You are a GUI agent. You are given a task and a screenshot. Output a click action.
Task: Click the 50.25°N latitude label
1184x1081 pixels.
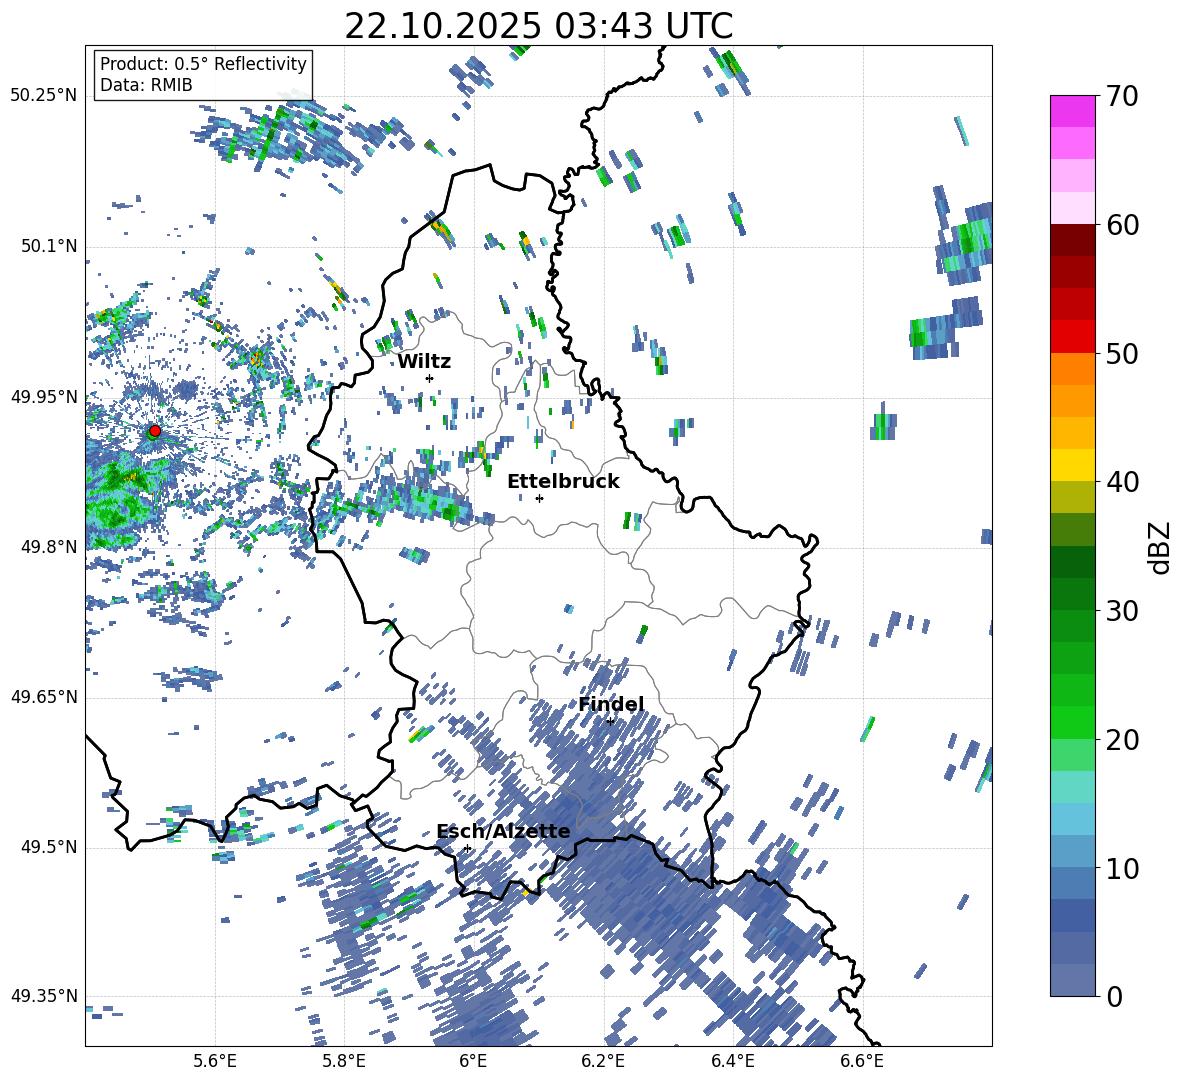click(44, 96)
